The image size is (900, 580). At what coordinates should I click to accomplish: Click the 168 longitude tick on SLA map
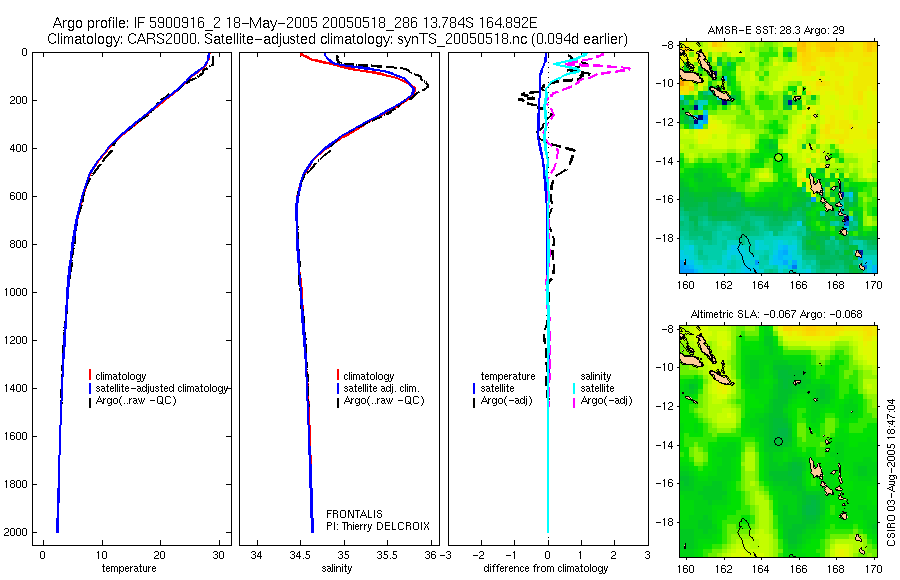pyautogui.click(x=836, y=569)
